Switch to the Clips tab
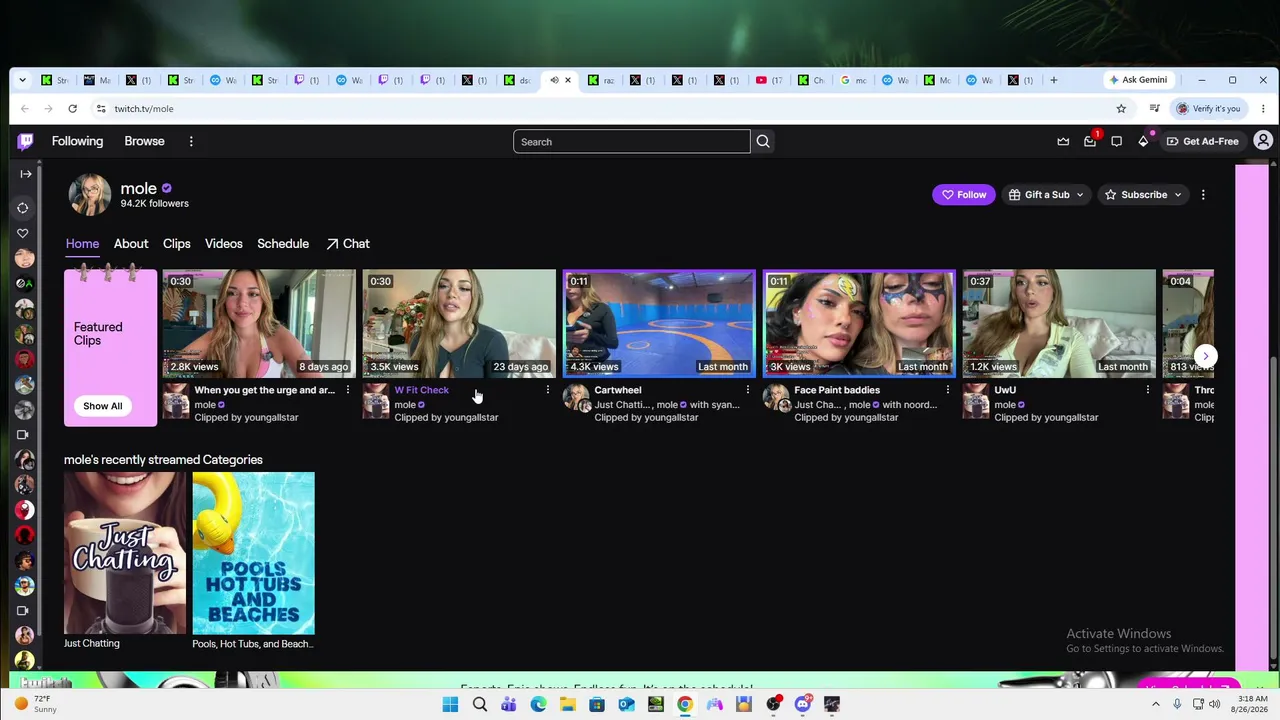Image resolution: width=1280 pixels, height=720 pixels. [x=177, y=244]
